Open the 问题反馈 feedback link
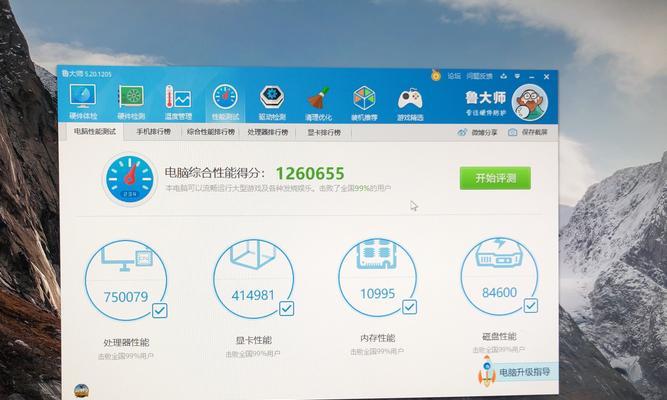This screenshot has width=667, height=400. pyautogui.click(x=479, y=76)
